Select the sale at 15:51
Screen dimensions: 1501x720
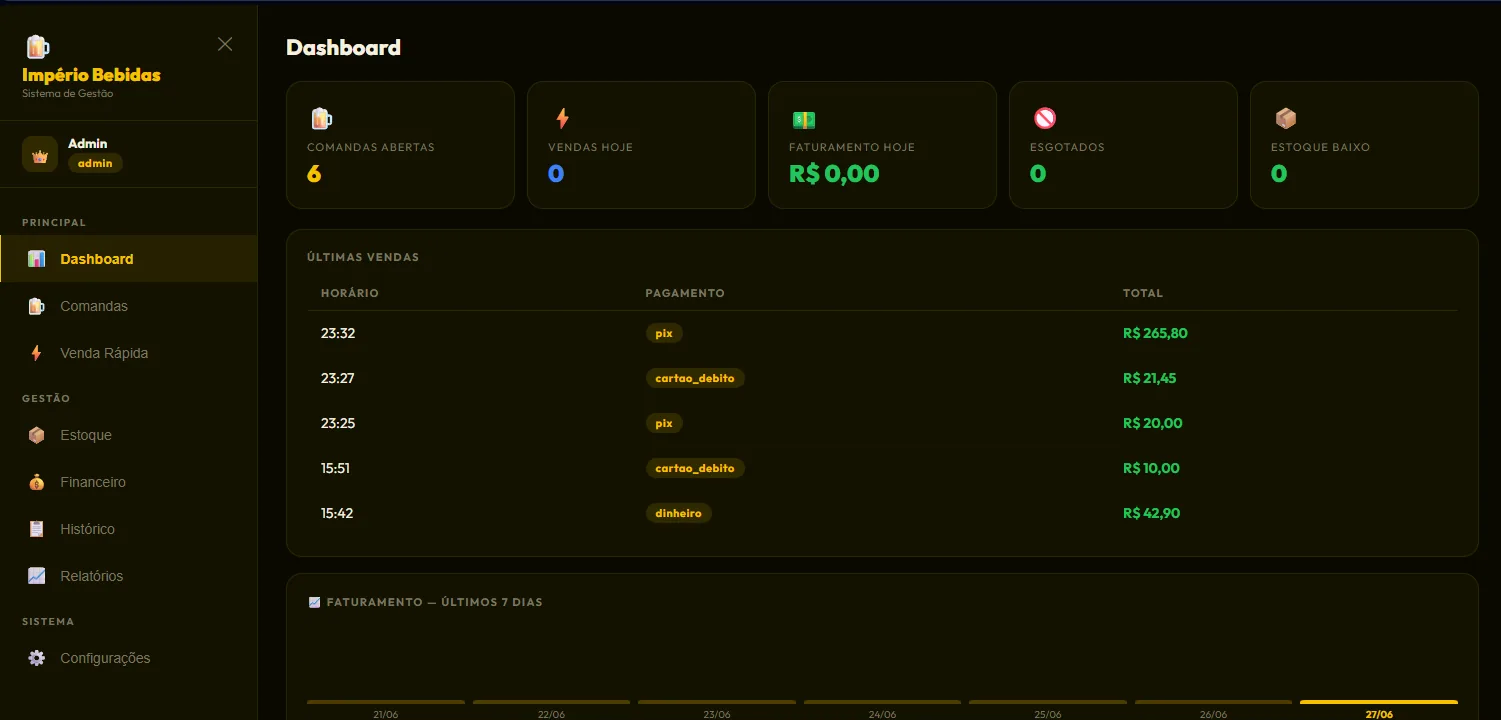click(882, 468)
